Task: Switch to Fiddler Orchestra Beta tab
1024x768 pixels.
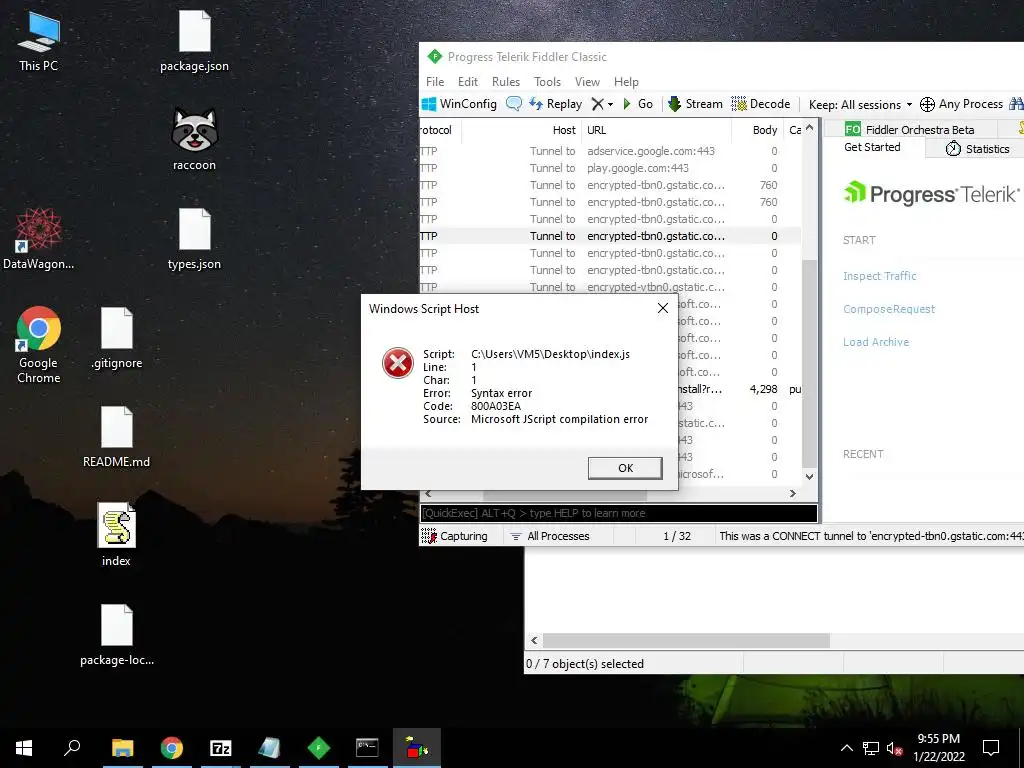Action: click(910, 129)
